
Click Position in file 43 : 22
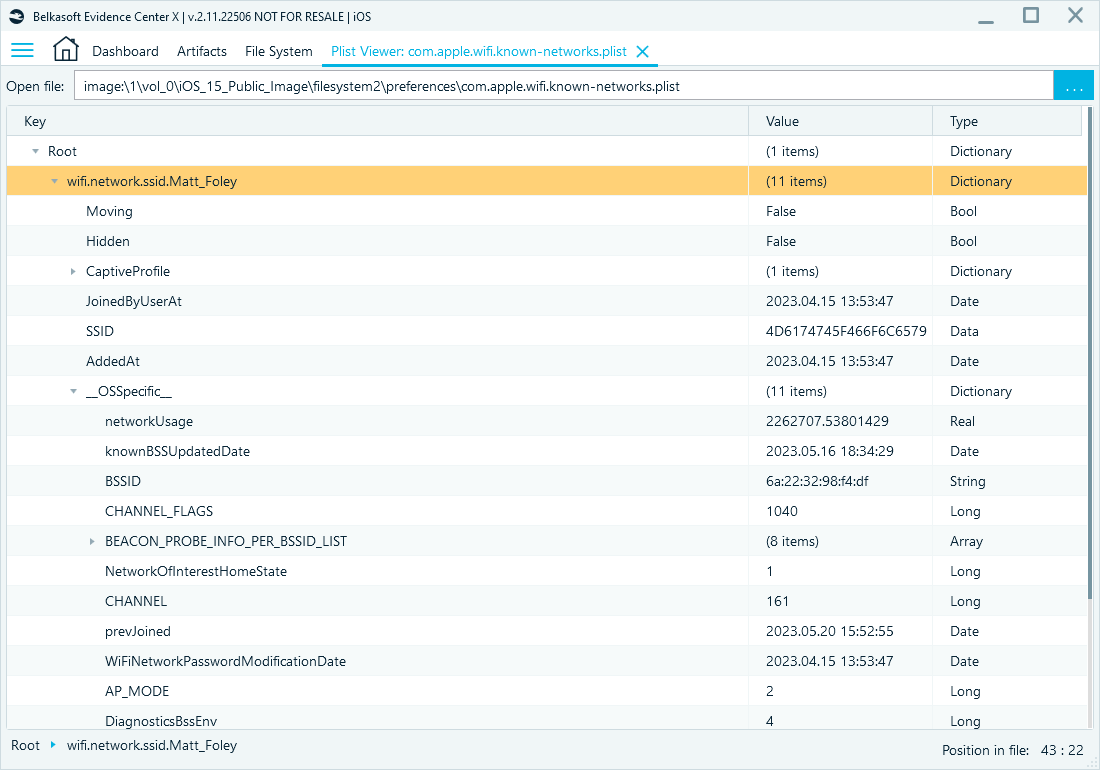coord(1012,750)
